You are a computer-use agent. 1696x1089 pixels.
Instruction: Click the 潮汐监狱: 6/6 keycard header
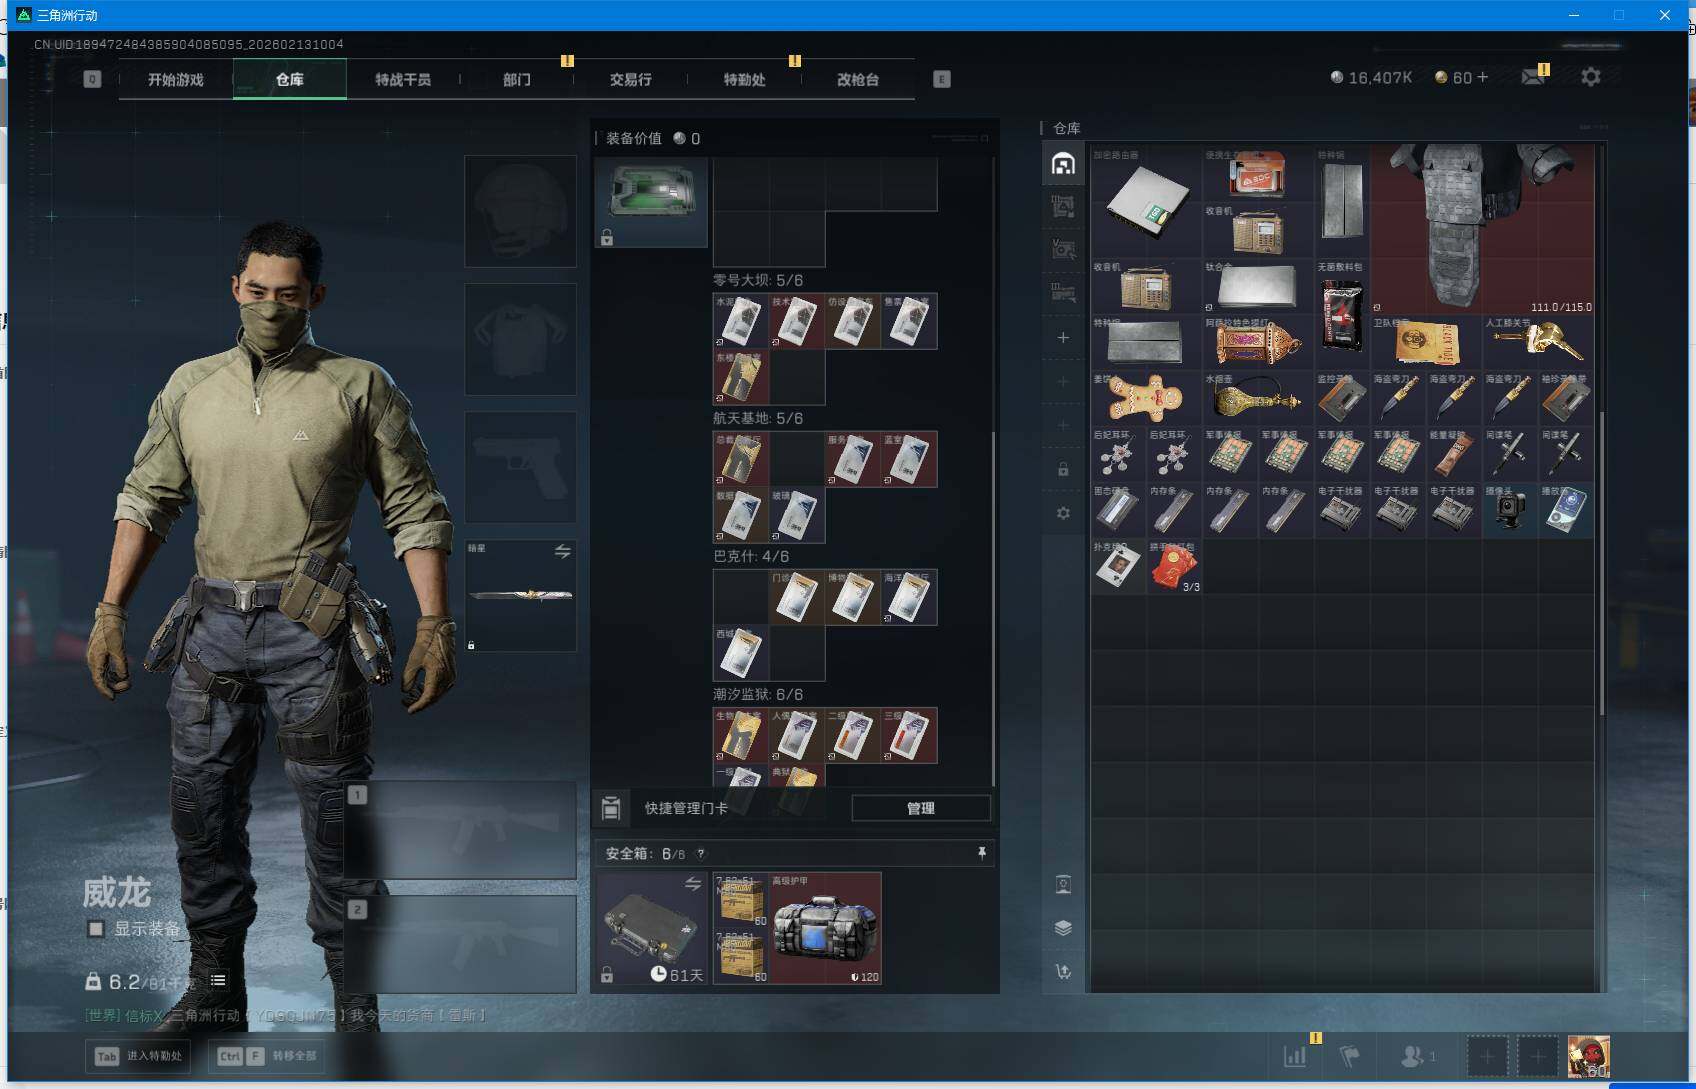[758, 695]
